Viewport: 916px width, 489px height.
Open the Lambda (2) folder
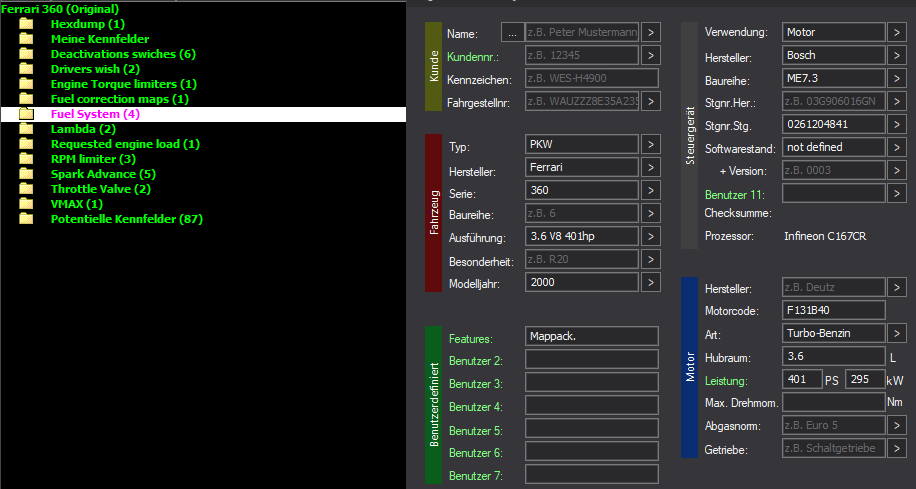point(83,129)
